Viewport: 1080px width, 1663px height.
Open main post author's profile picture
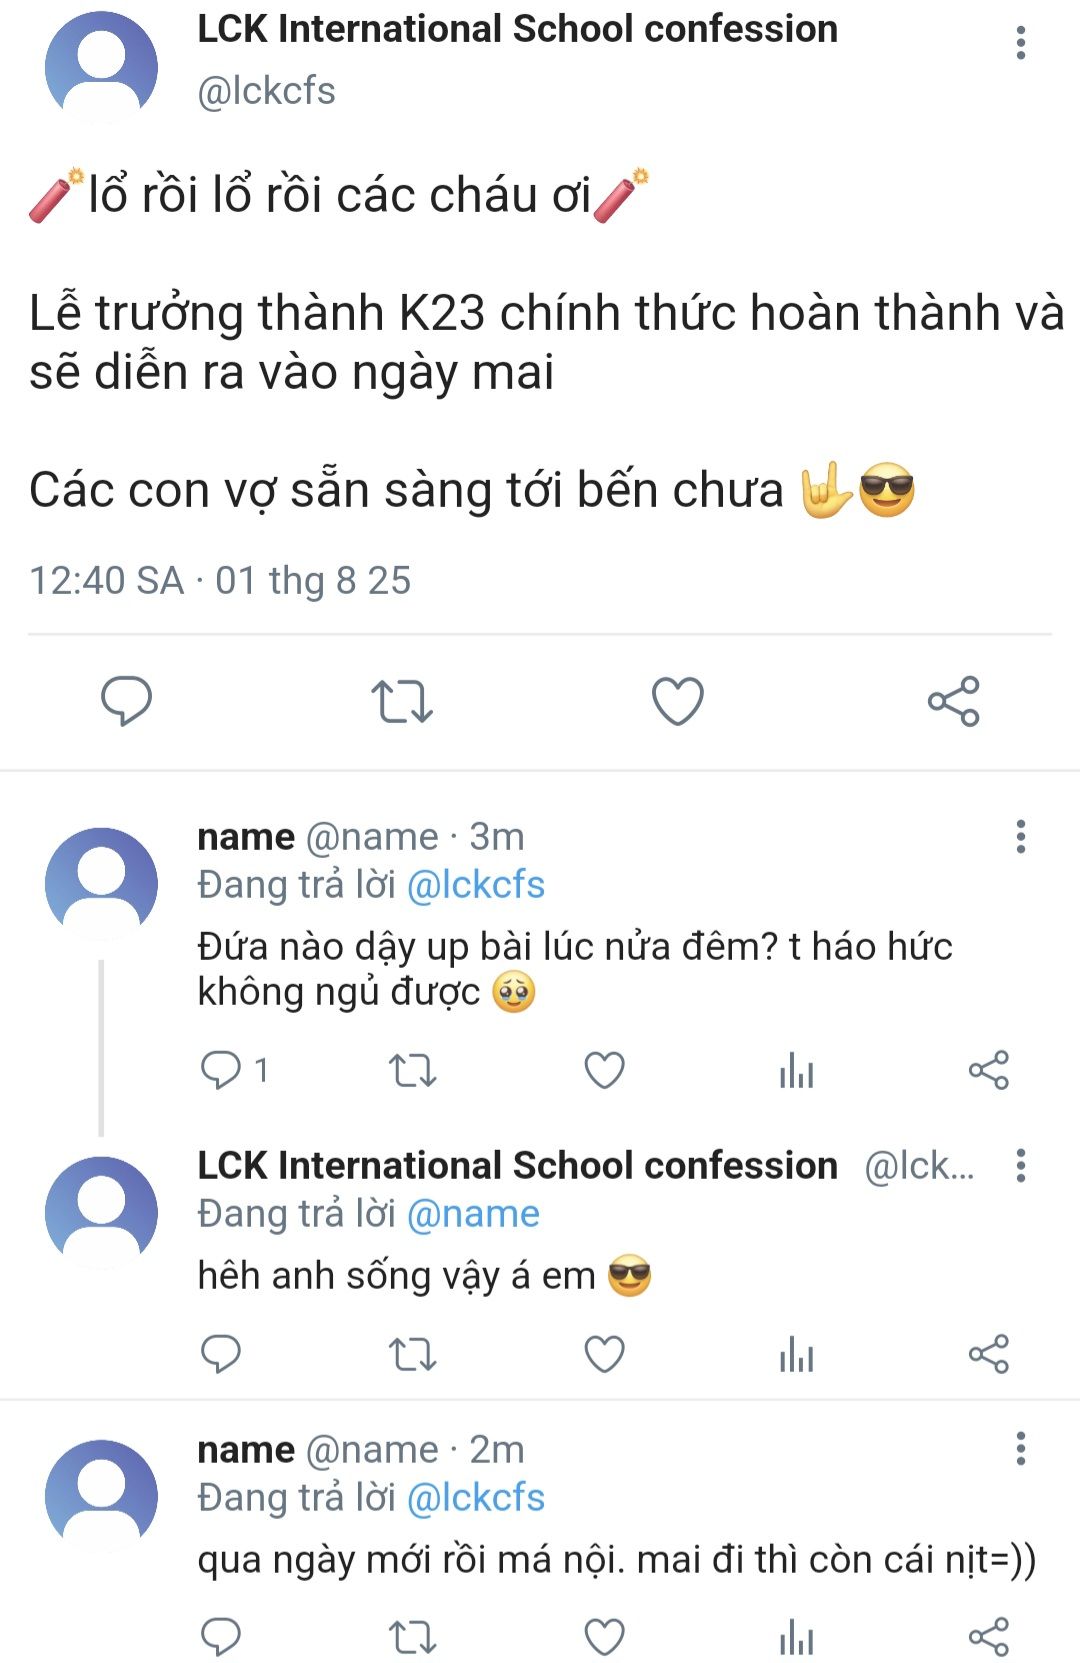101,68
